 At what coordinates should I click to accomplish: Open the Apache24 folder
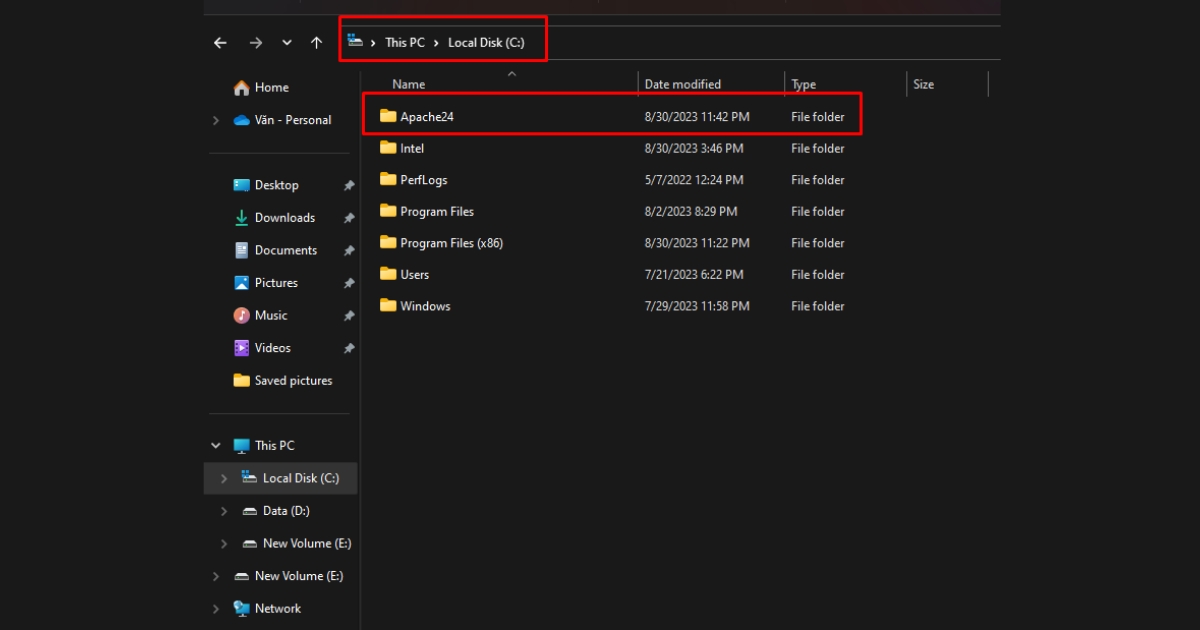pyautogui.click(x=427, y=117)
